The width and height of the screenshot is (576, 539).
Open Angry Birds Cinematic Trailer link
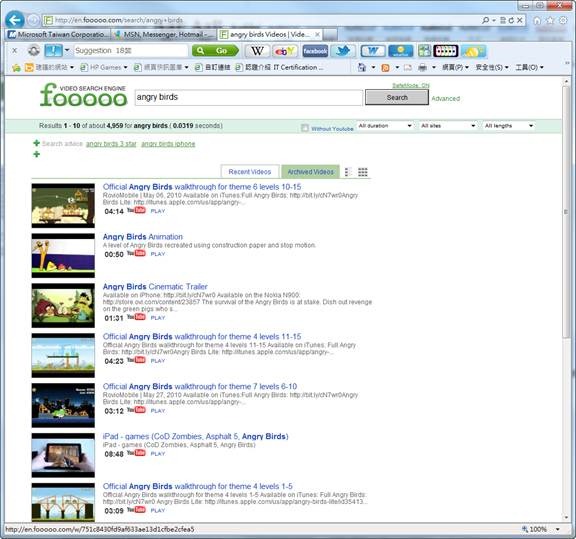coord(155,287)
